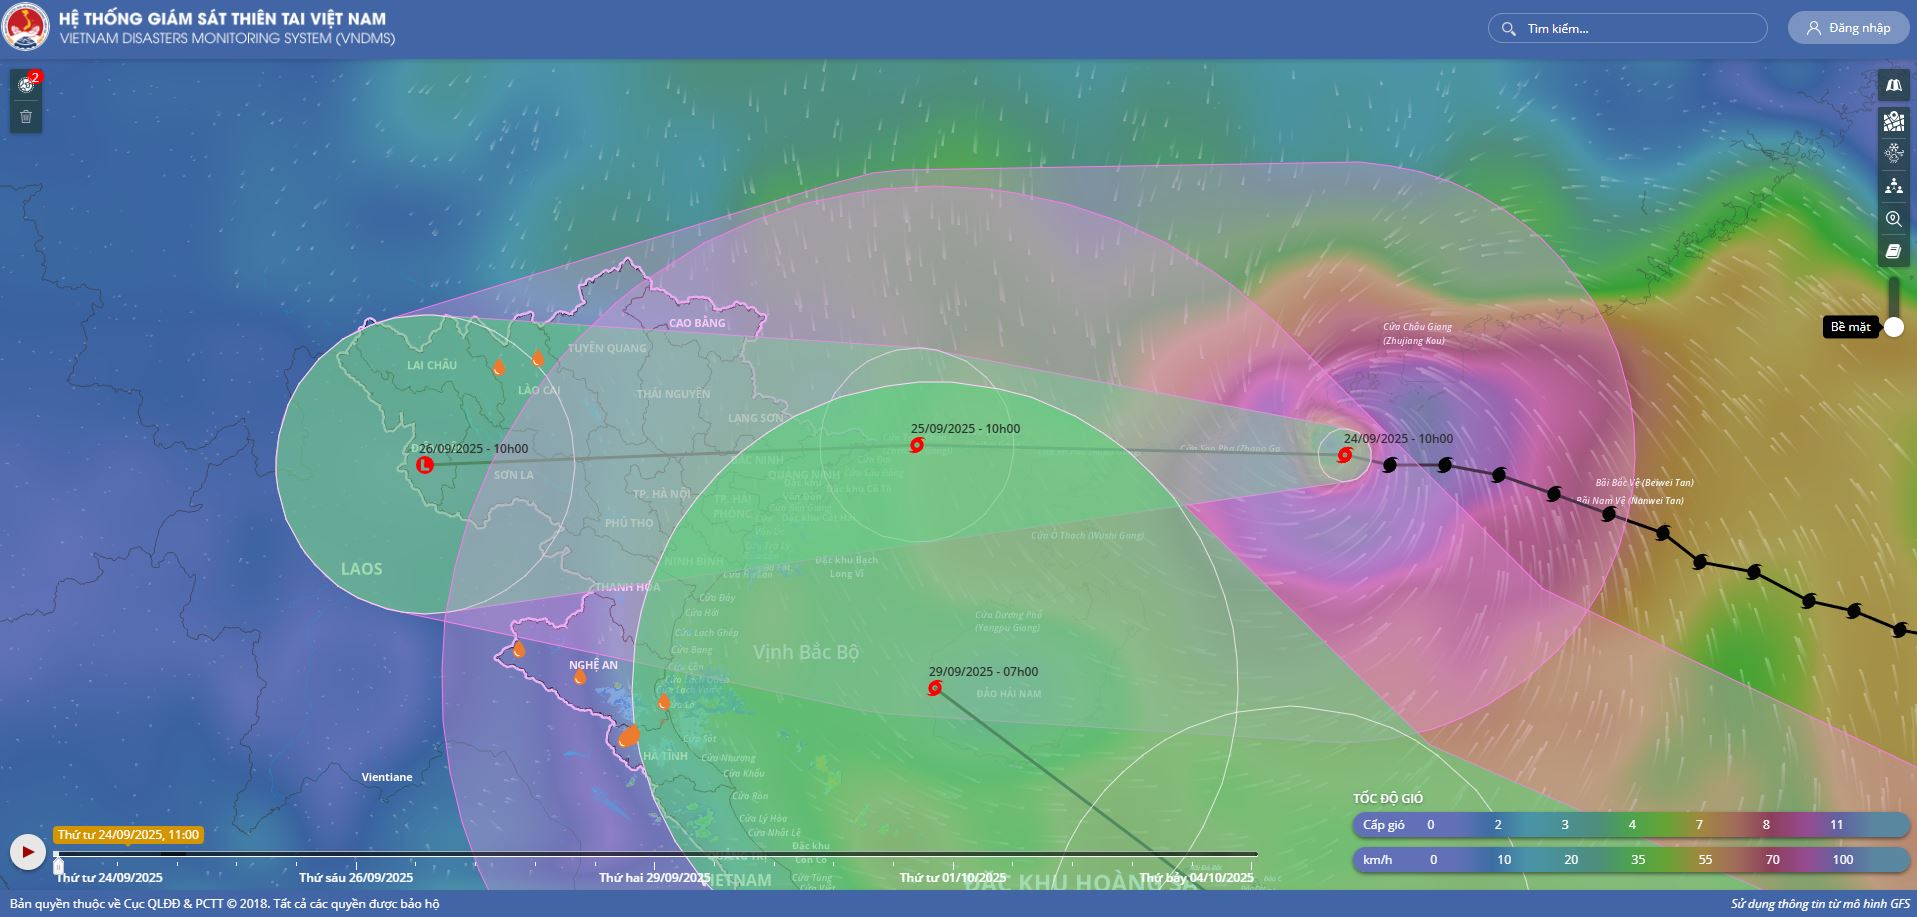Screen dimensions: 1917x917
Task: Open the location search magnifier icon
Action: tap(1893, 219)
